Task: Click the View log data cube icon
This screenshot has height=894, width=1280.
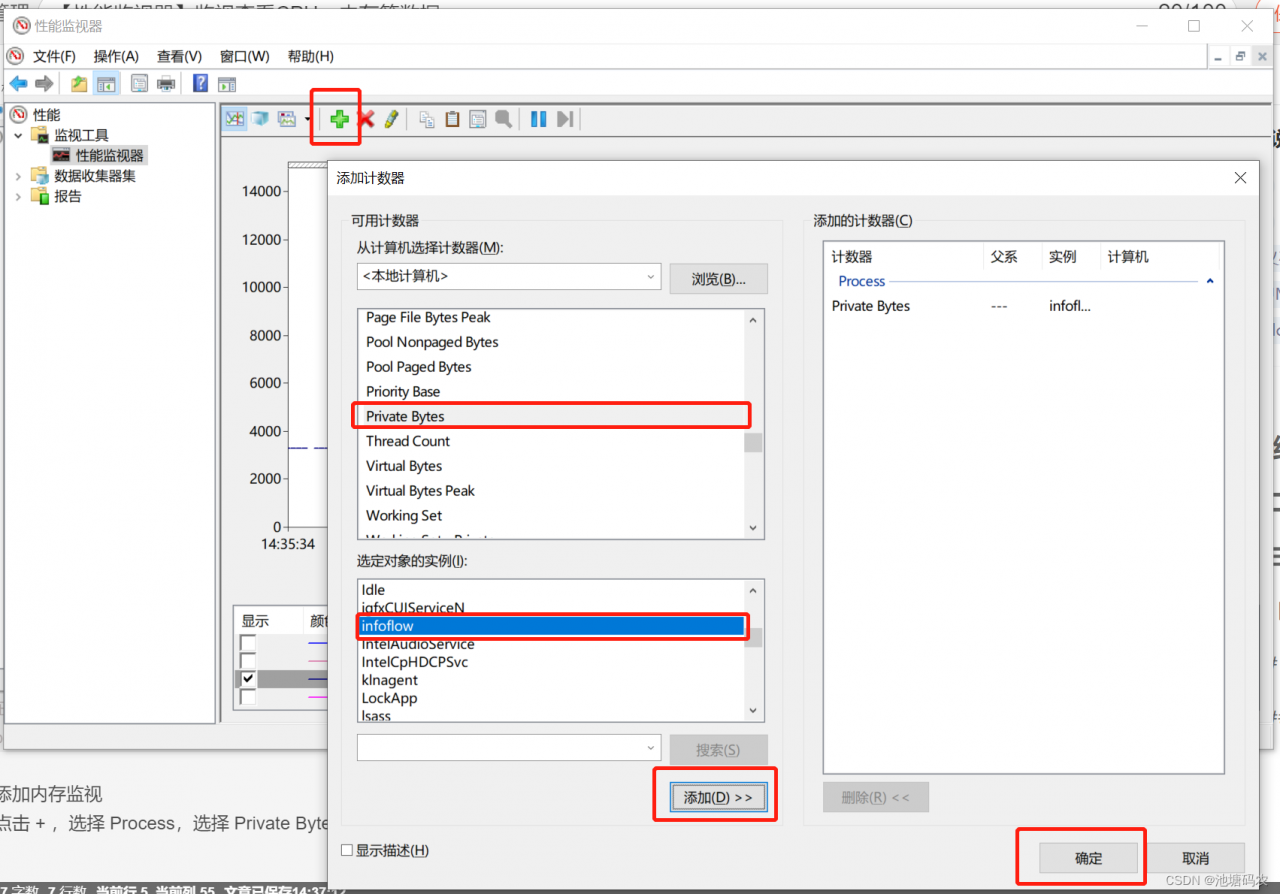Action: pyautogui.click(x=261, y=119)
